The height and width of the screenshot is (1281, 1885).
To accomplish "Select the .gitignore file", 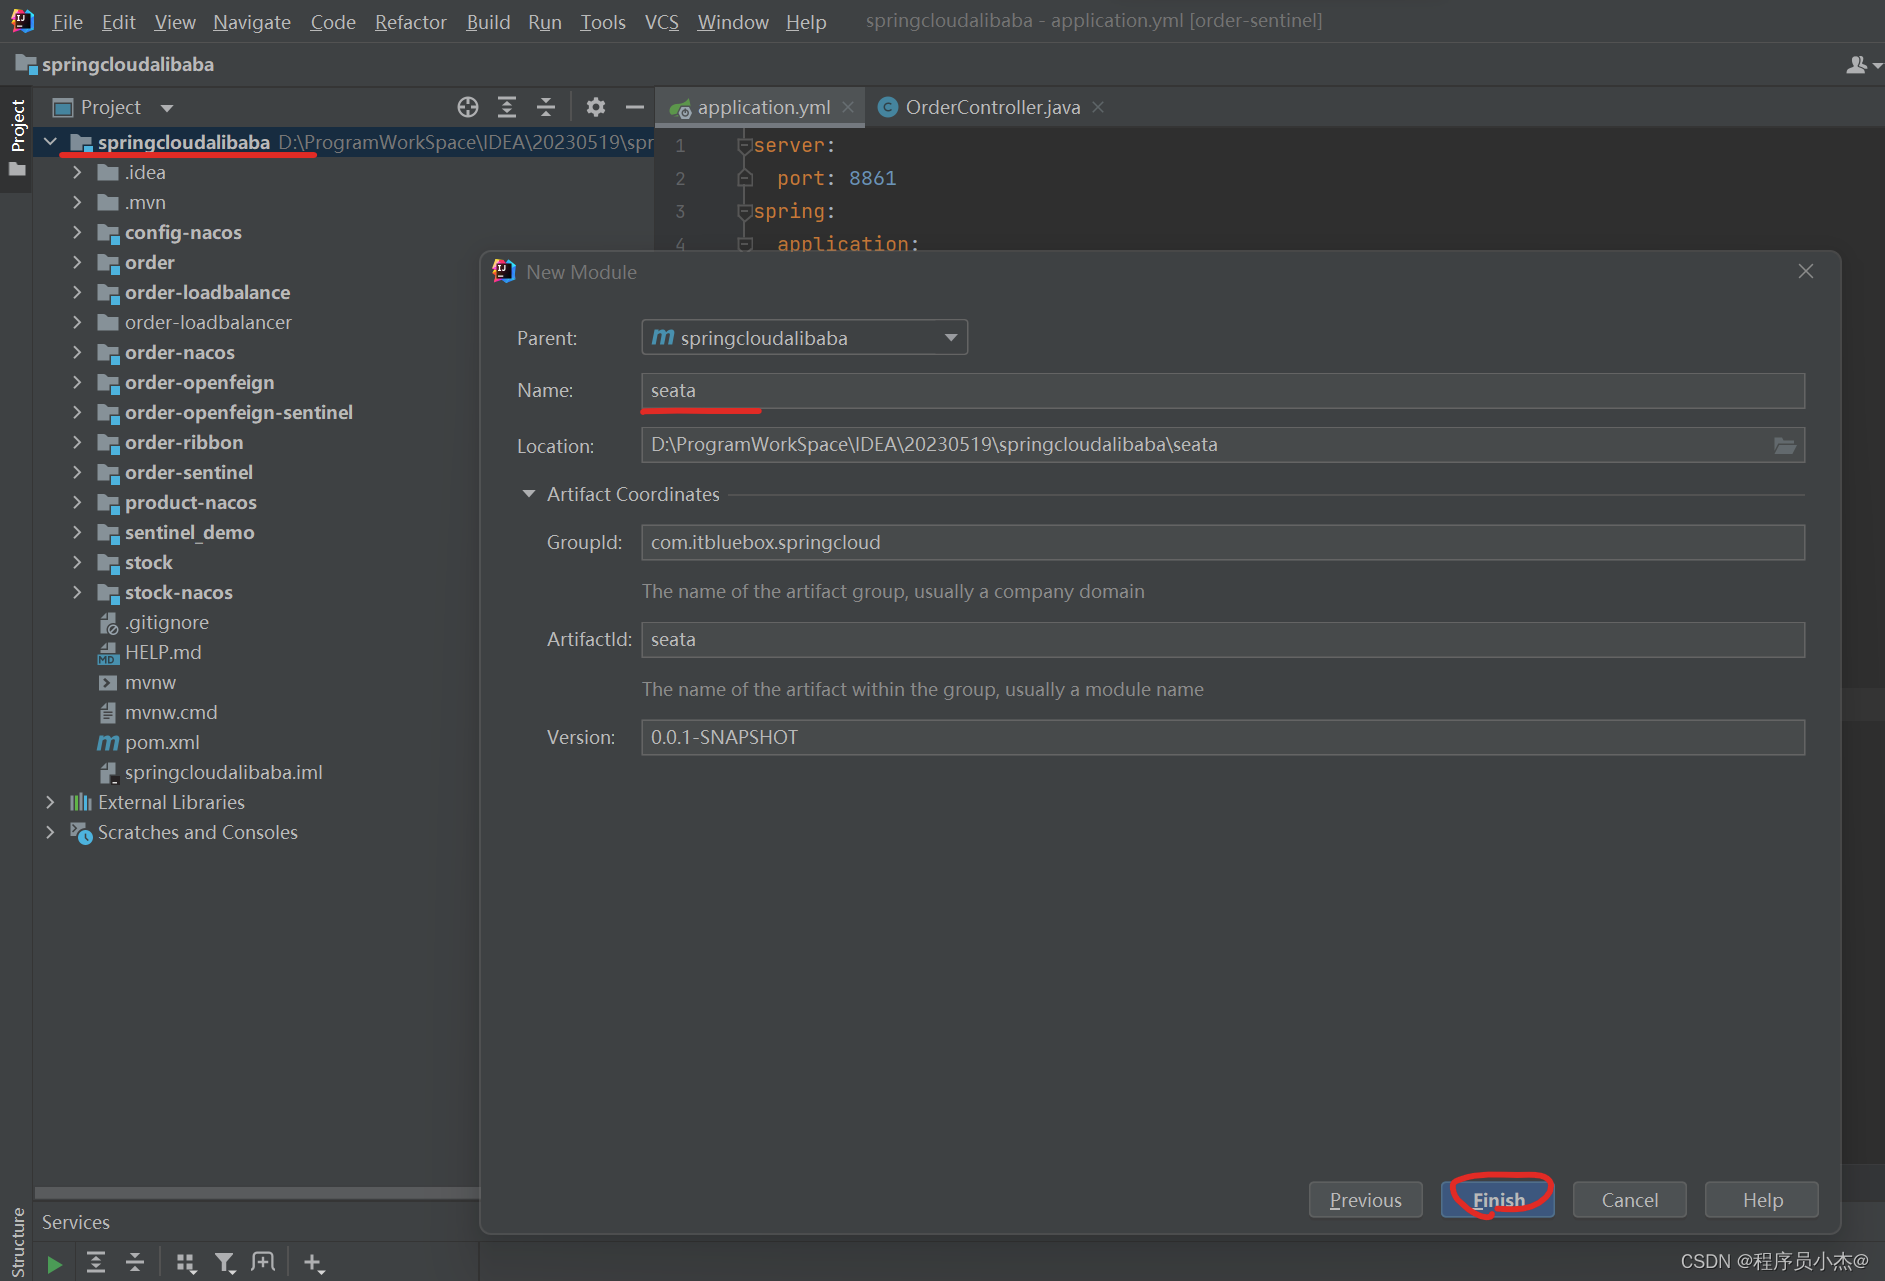I will tap(167, 622).
